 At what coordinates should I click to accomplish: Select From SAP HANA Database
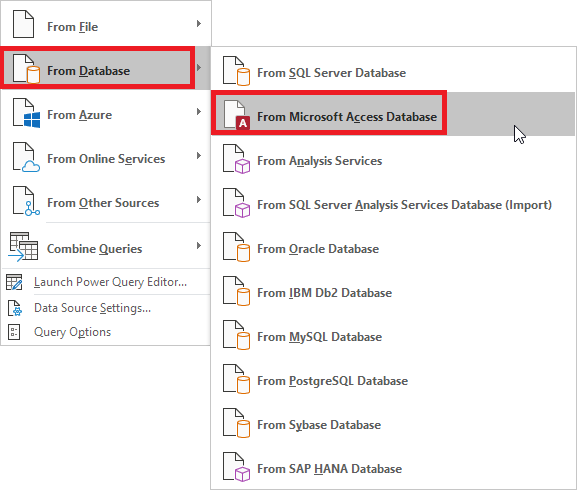click(393, 466)
